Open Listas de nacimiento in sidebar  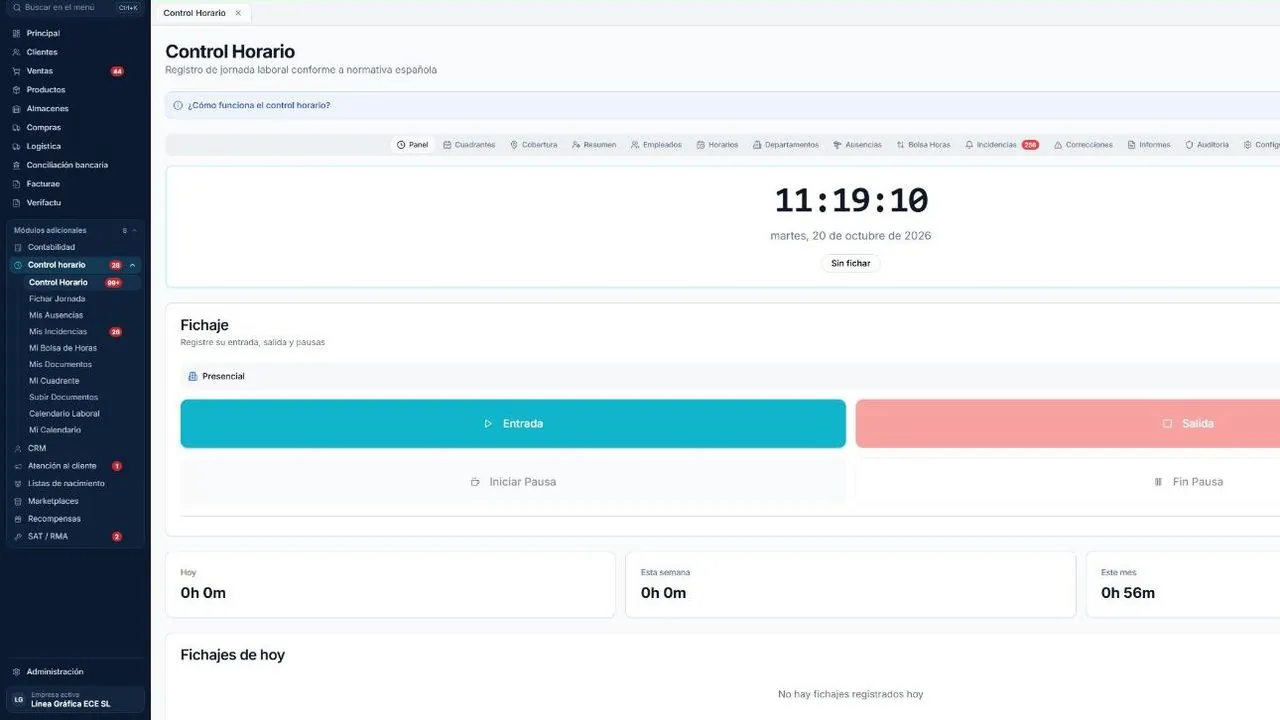click(x=66, y=484)
